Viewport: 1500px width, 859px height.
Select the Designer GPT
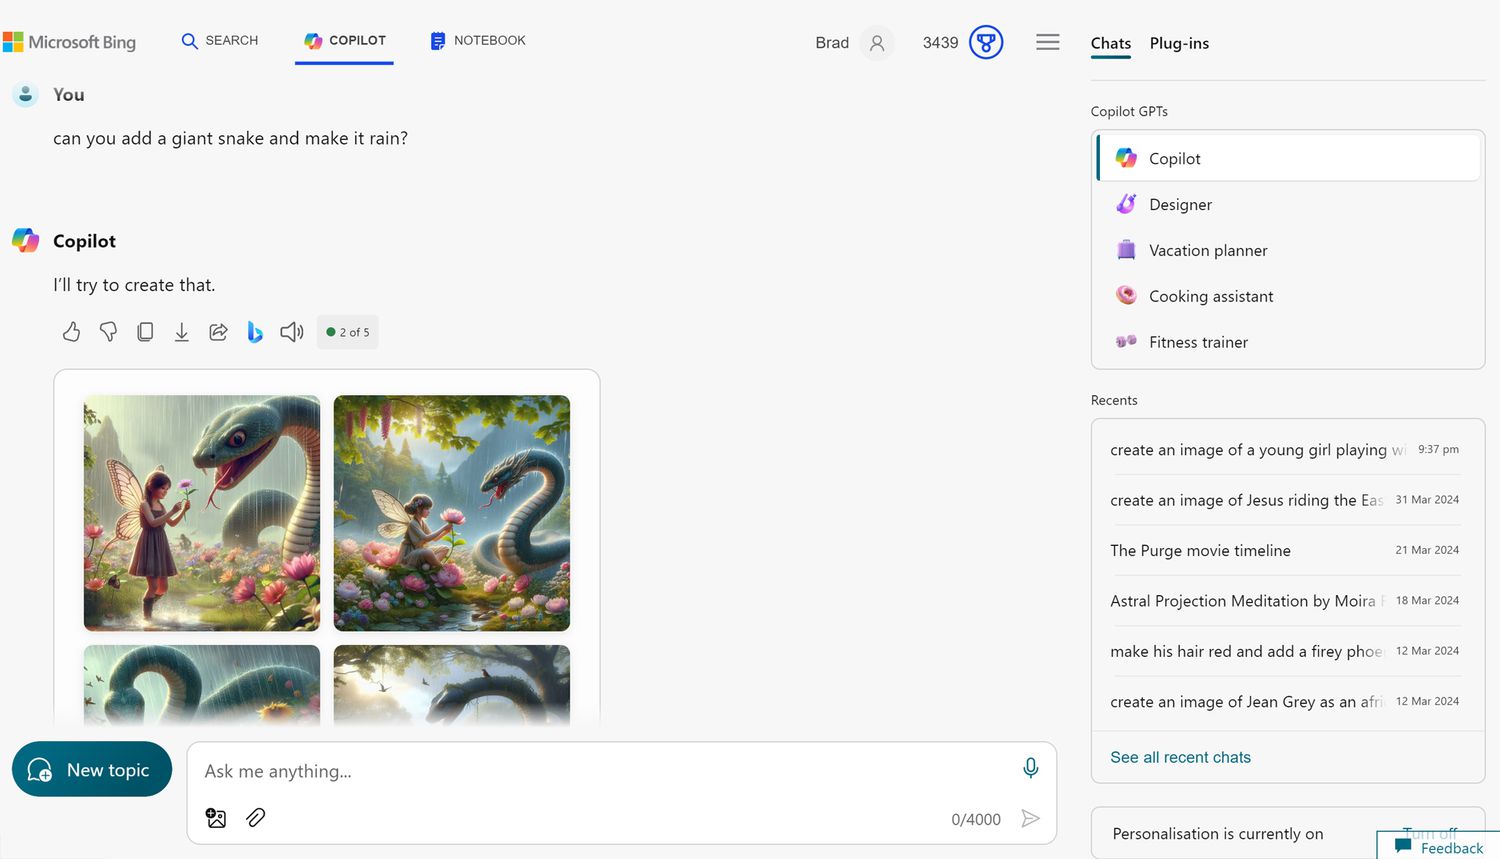click(x=1180, y=204)
